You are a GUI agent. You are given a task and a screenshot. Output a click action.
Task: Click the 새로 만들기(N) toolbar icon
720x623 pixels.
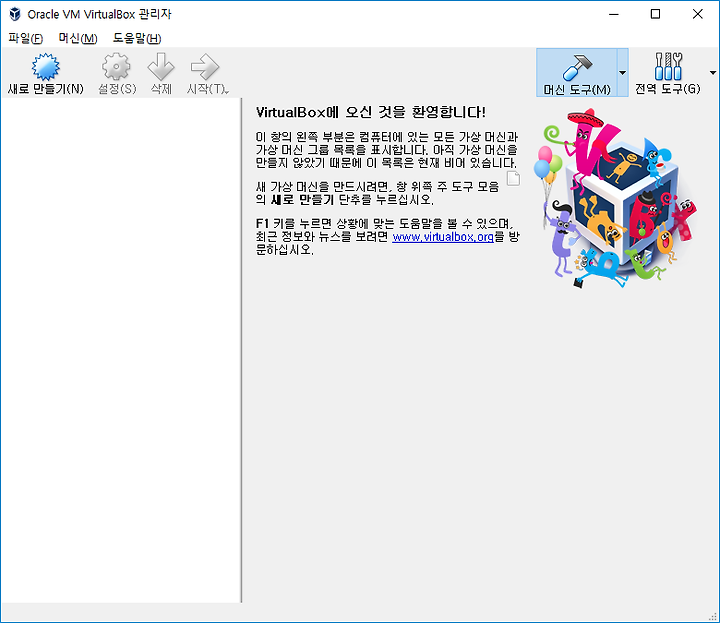point(45,67)
